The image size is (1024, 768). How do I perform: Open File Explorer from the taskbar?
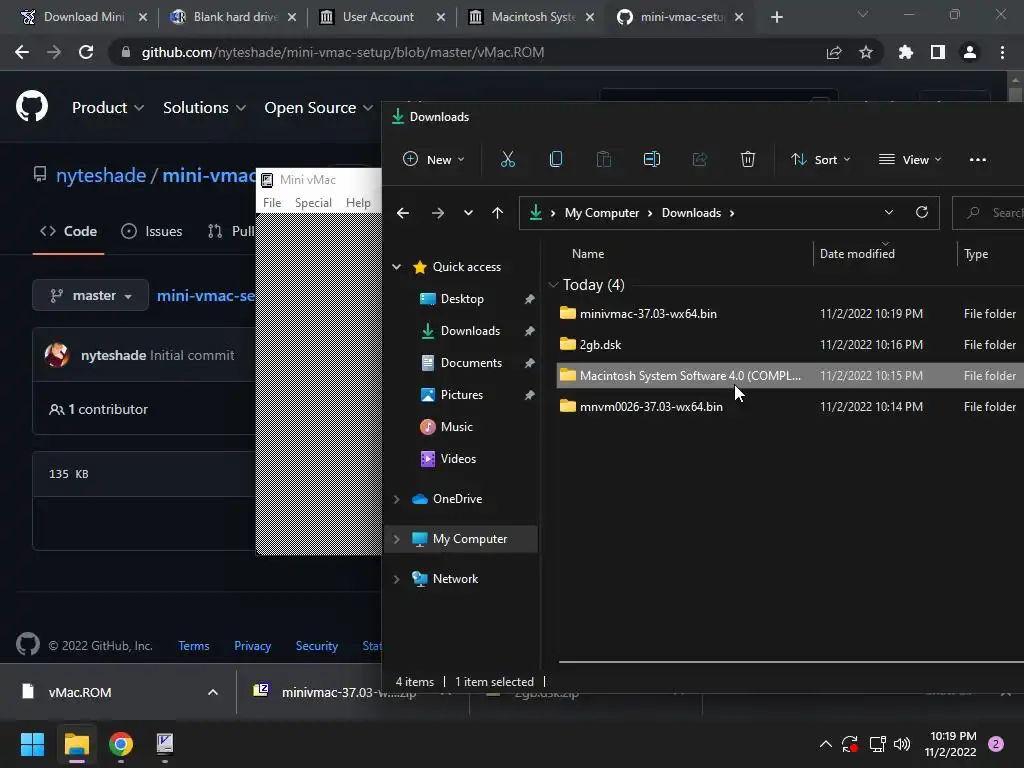(x=76, y=744)
